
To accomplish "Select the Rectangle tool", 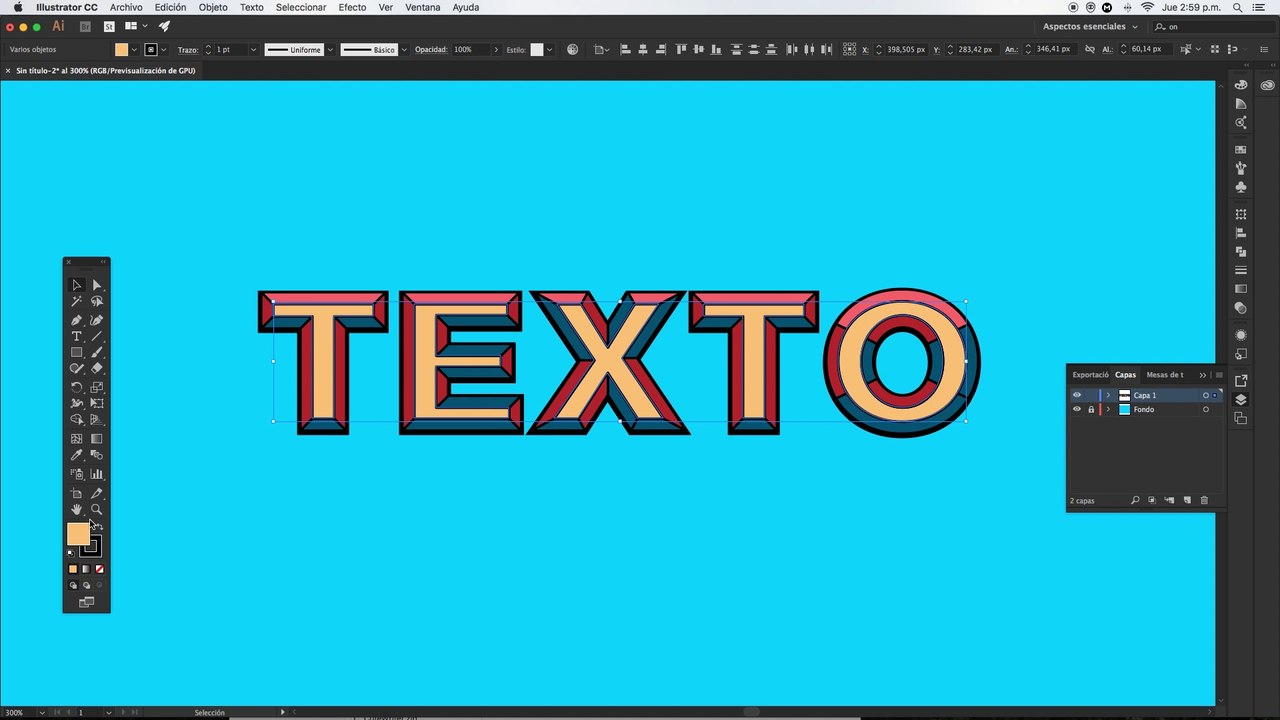I will click(76, 352).
